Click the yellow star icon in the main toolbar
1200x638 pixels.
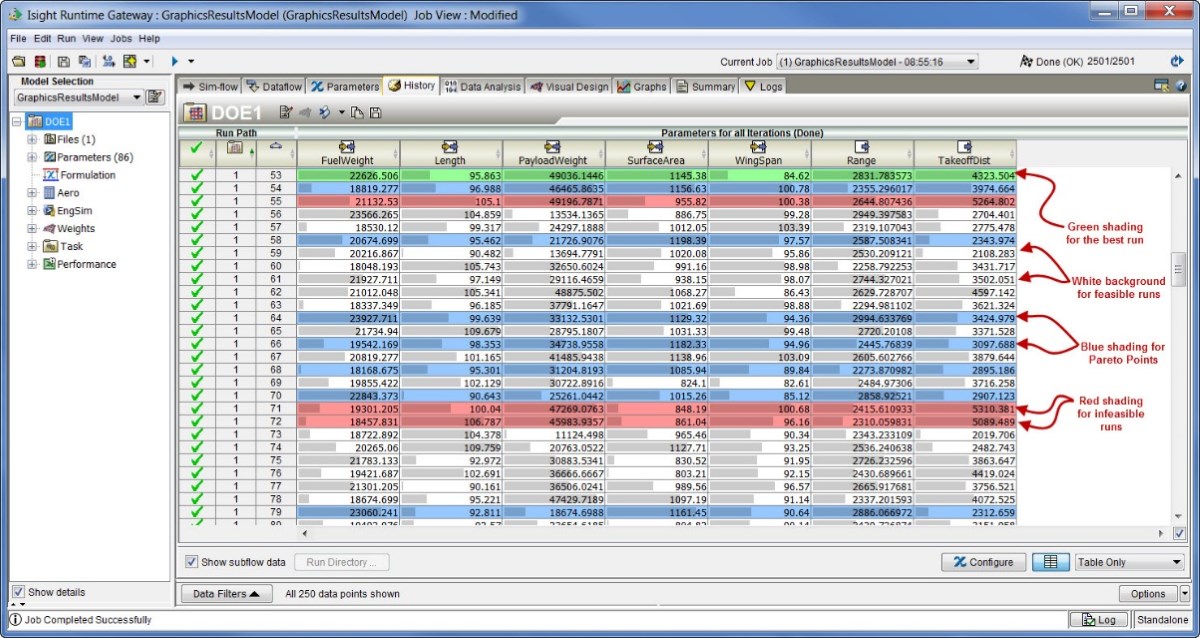tap(130, 61)
